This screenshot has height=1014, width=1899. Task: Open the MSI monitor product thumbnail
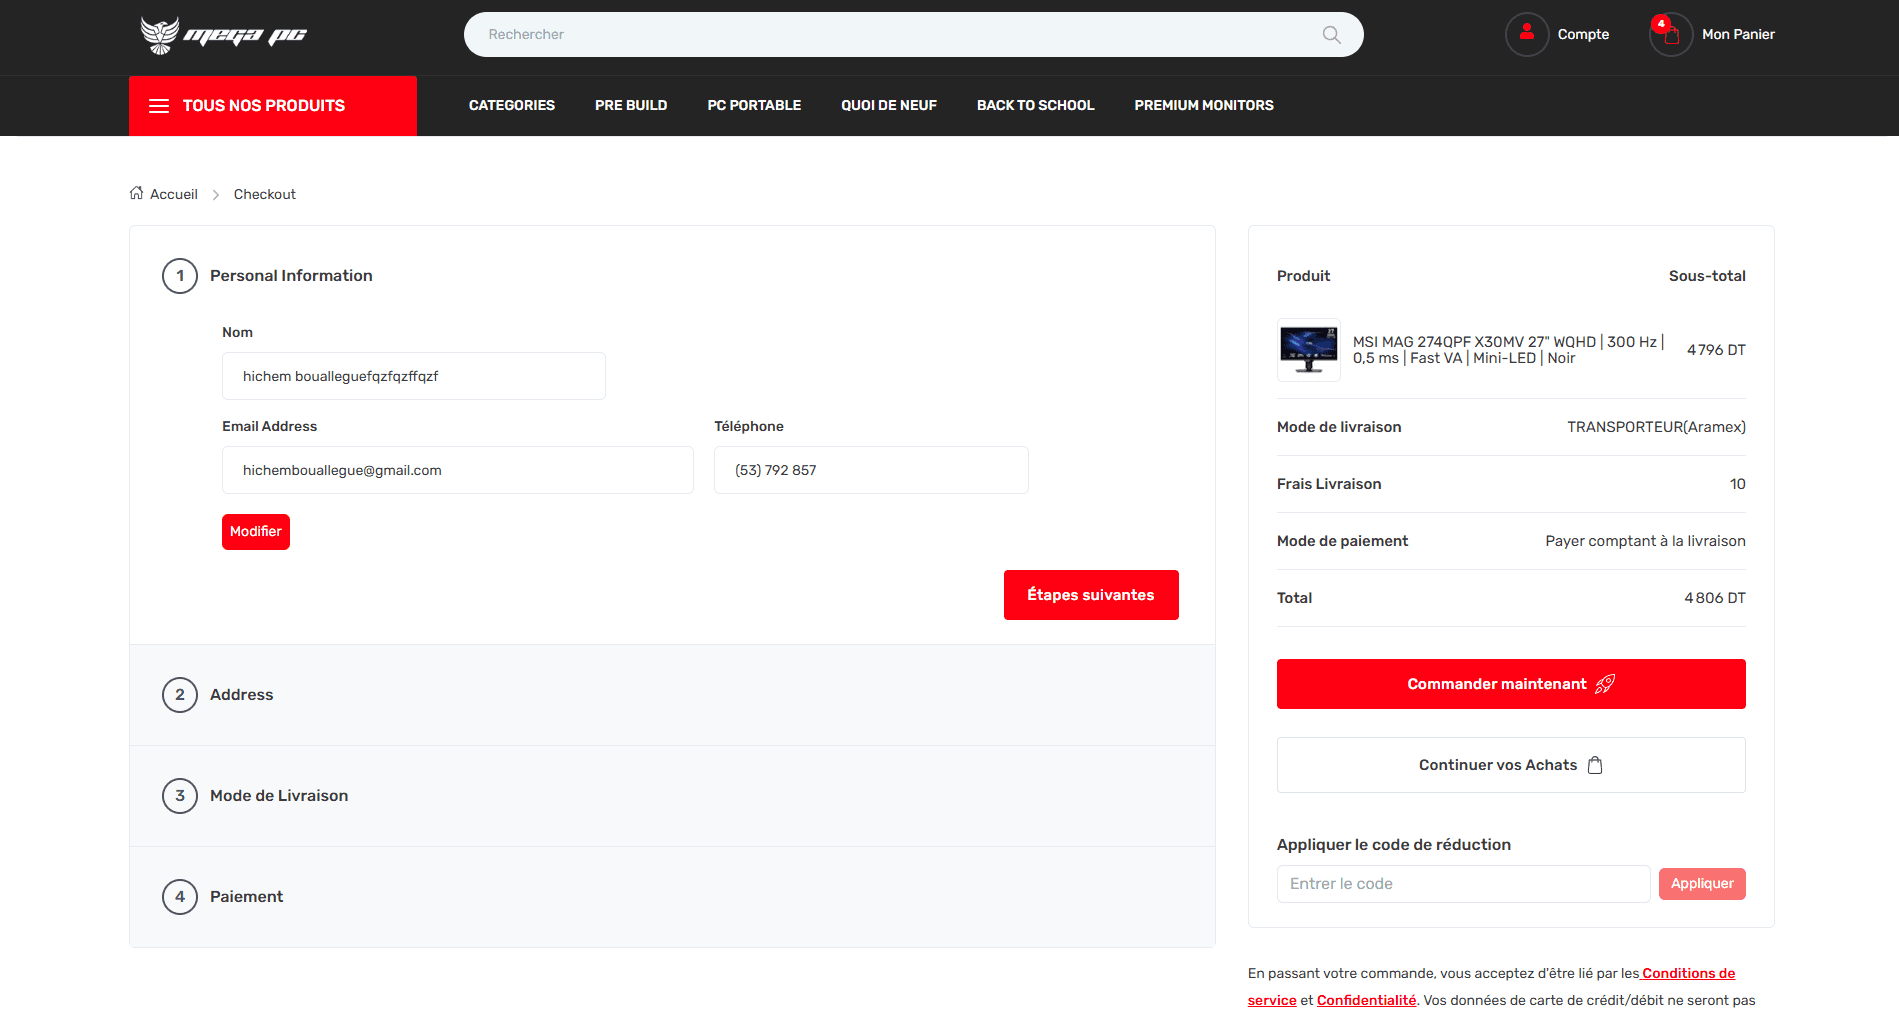(x=1309, y=350)
